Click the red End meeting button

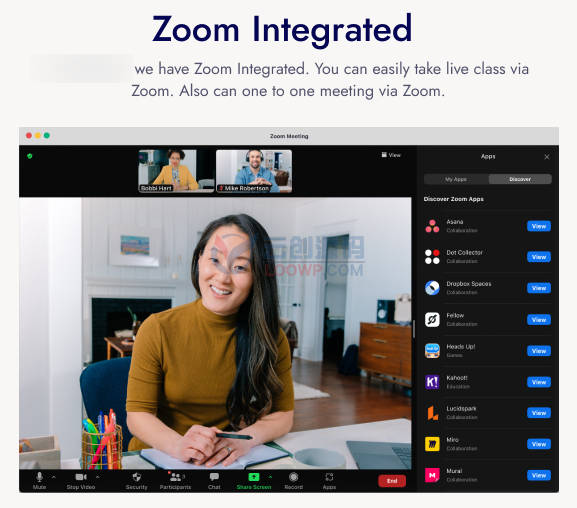(392, 481)
